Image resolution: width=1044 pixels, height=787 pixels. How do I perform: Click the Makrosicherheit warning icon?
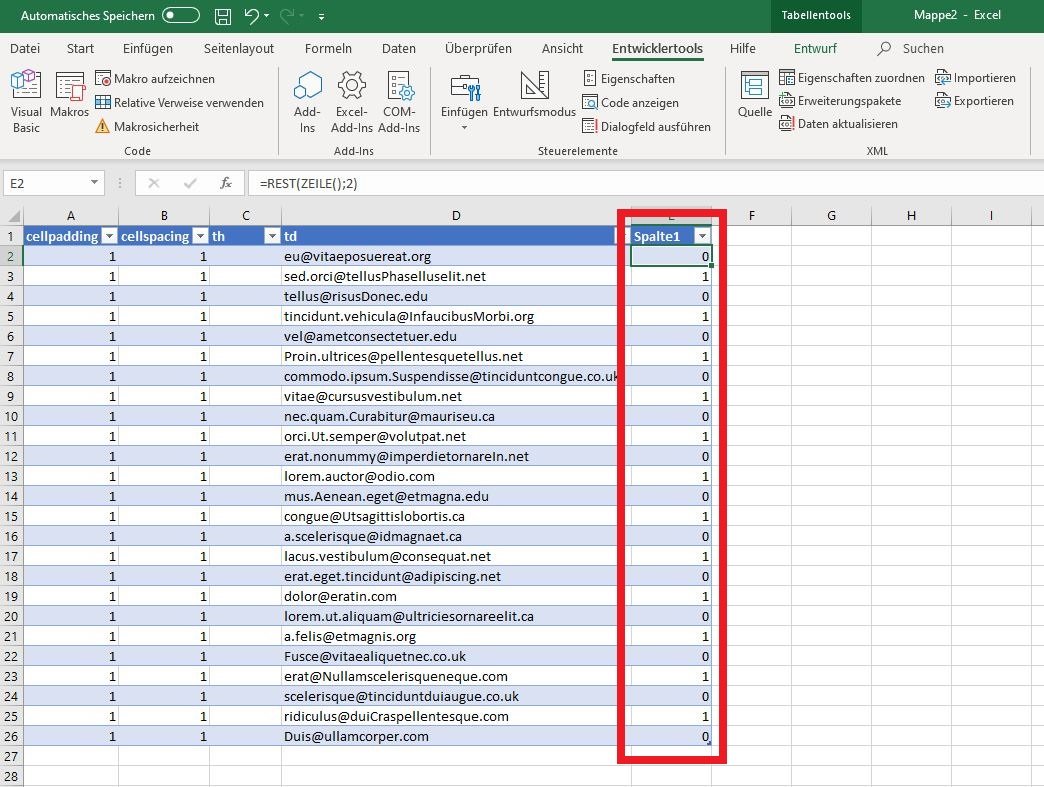(x=103, y=127)
